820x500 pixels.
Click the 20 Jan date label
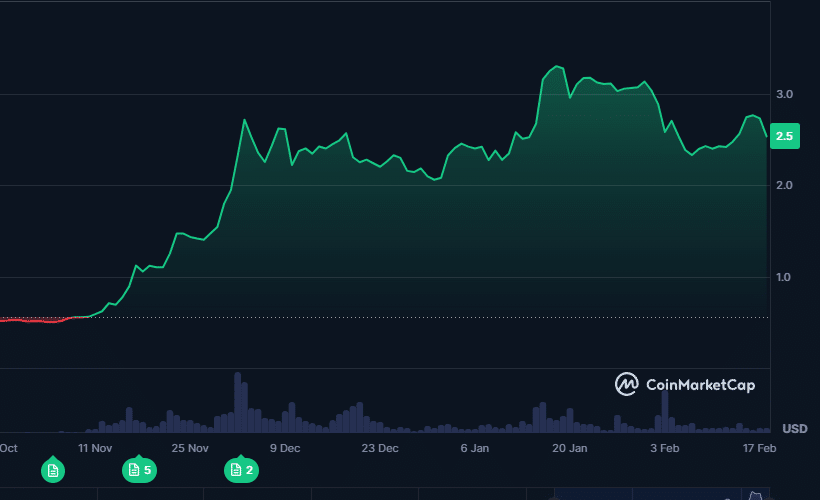[x=570, y=448]
